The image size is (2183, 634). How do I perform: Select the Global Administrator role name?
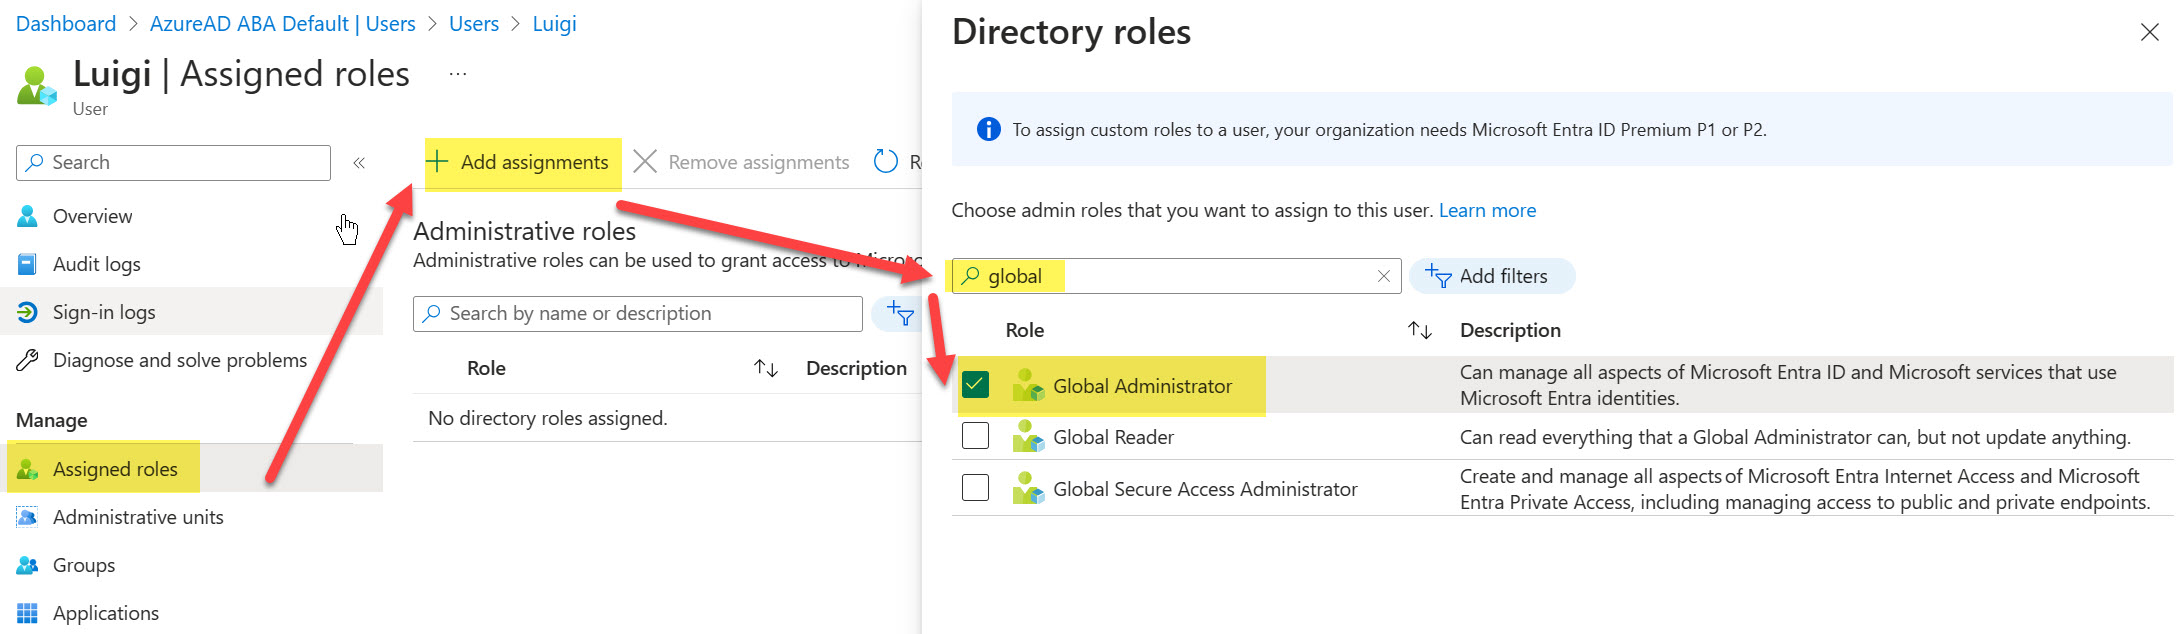pos(1142,386)
